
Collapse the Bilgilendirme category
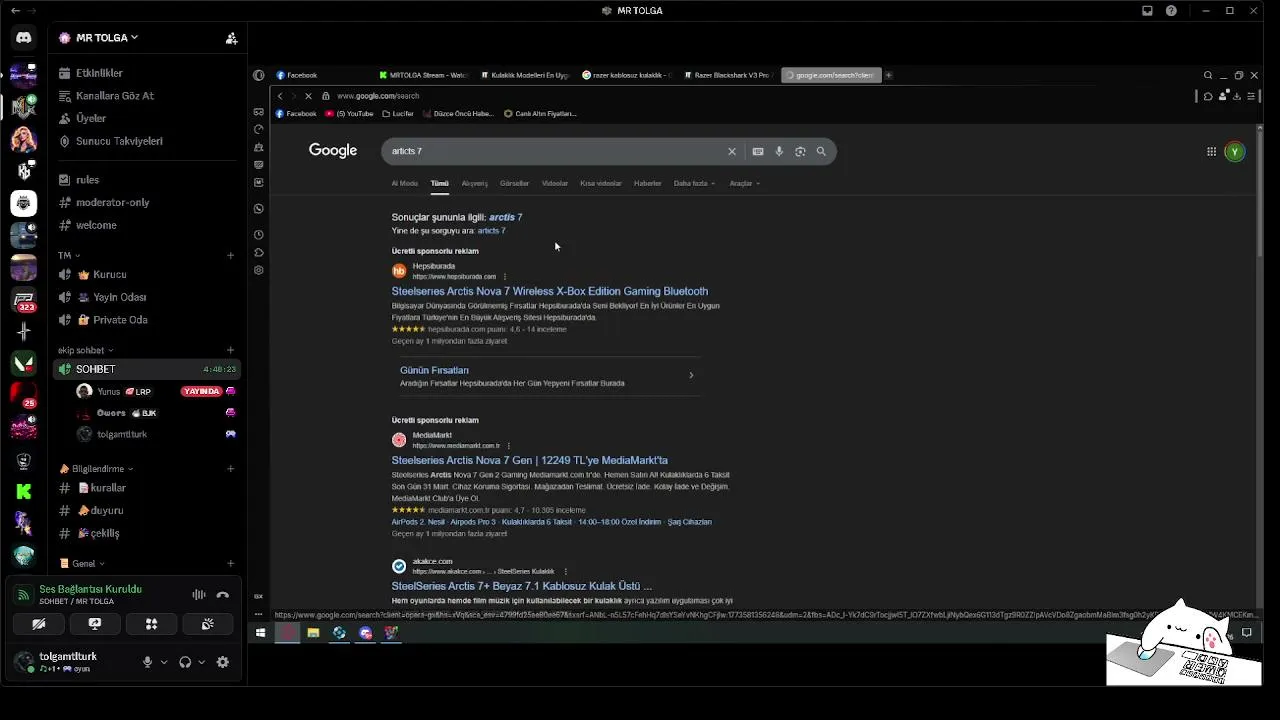[x=97, y=469]
